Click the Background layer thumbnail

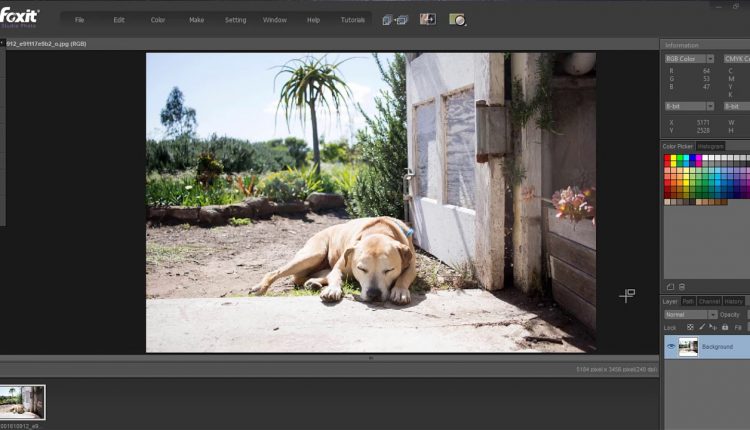point(688,347)
